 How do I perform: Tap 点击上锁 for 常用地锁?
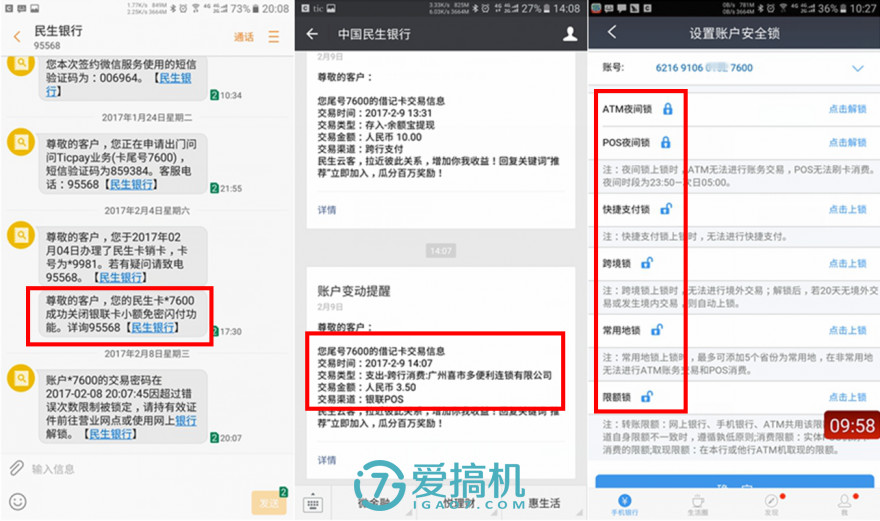847,330
